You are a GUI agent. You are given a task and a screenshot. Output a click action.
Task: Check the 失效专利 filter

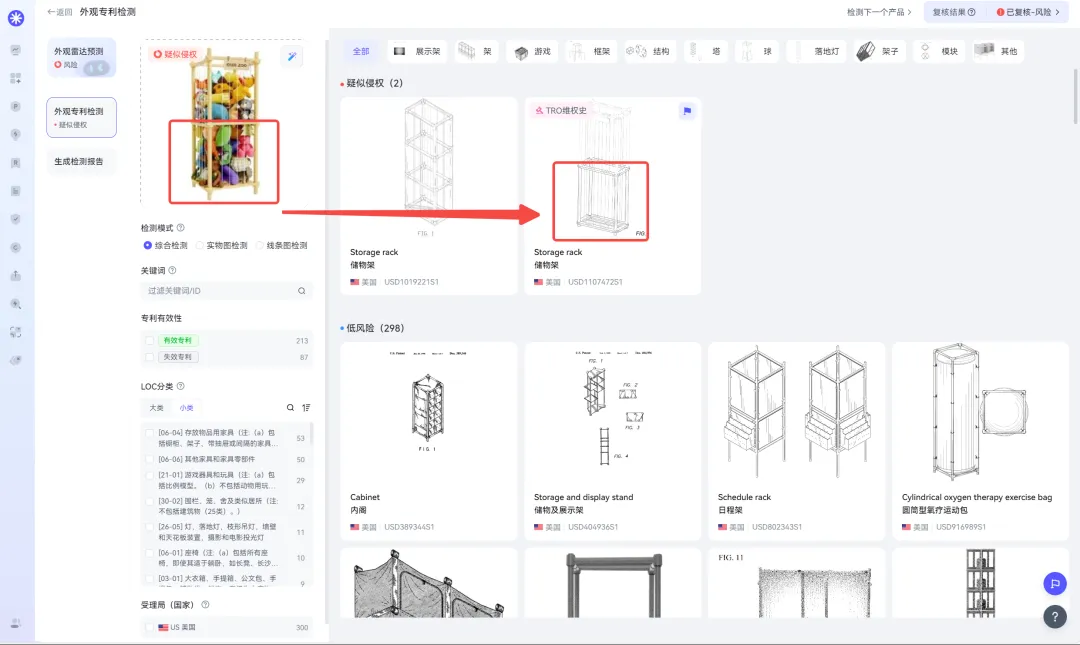click(149, 357)
